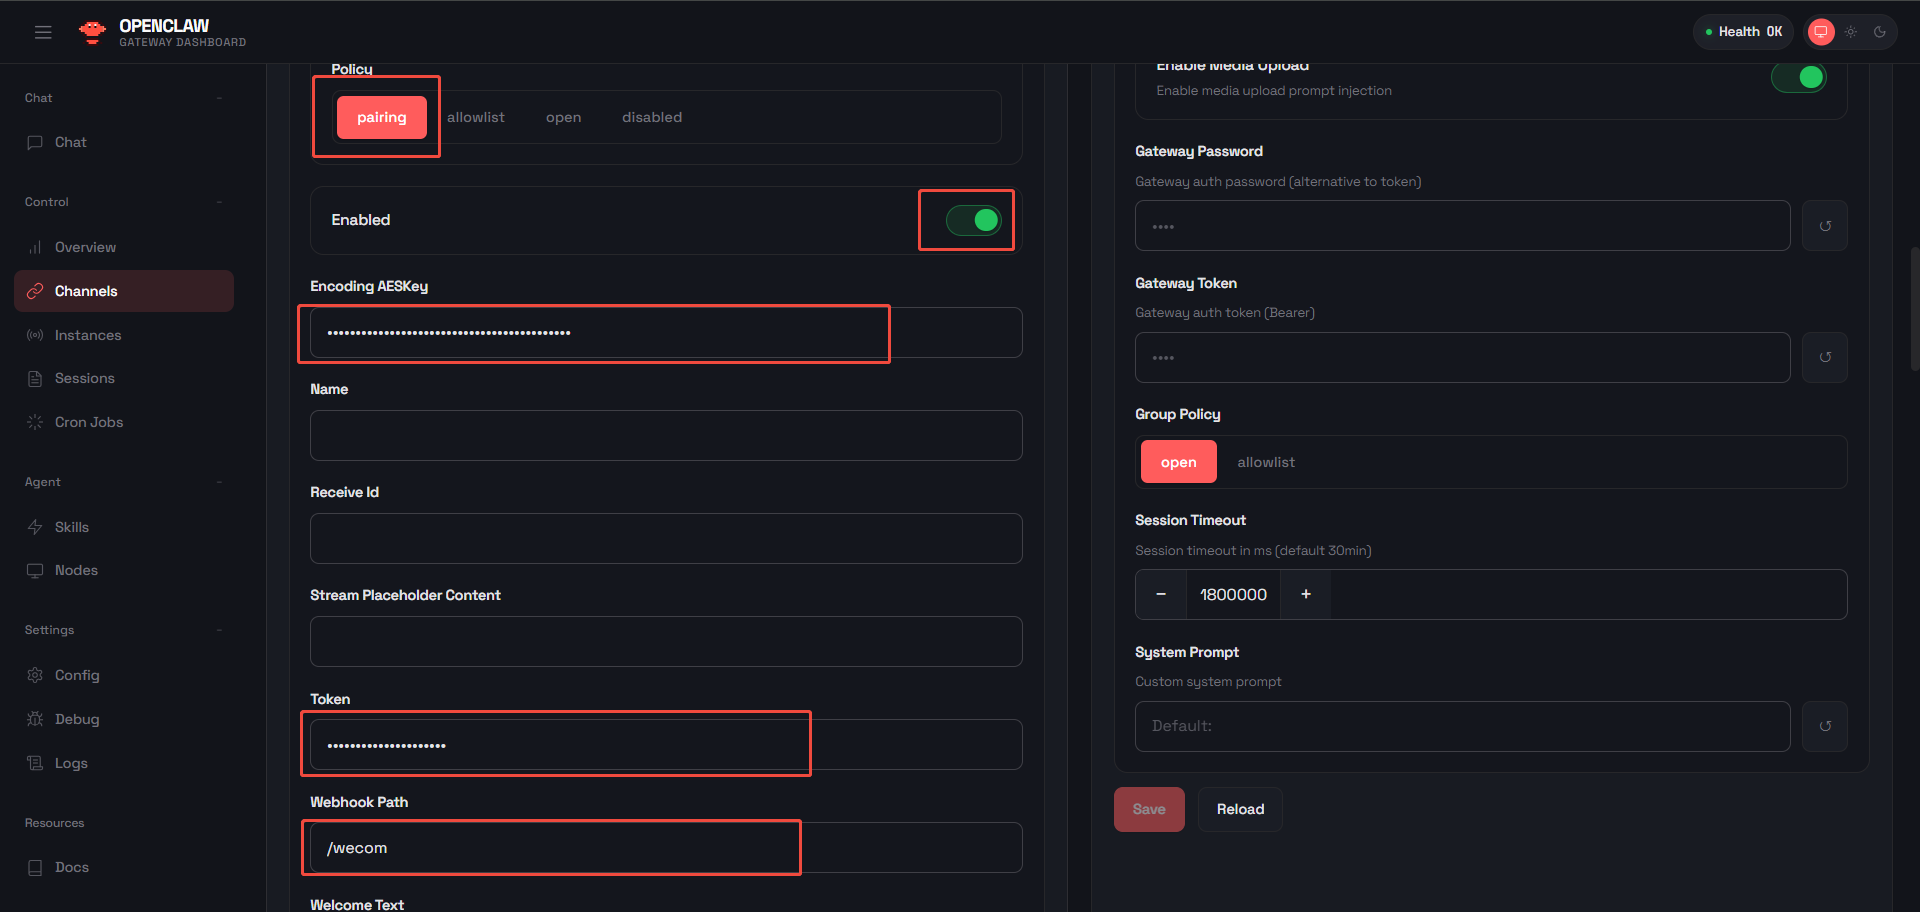Switch to light theme sun icon
This screenshot has width=1920, height=912.
[1851, 32]
